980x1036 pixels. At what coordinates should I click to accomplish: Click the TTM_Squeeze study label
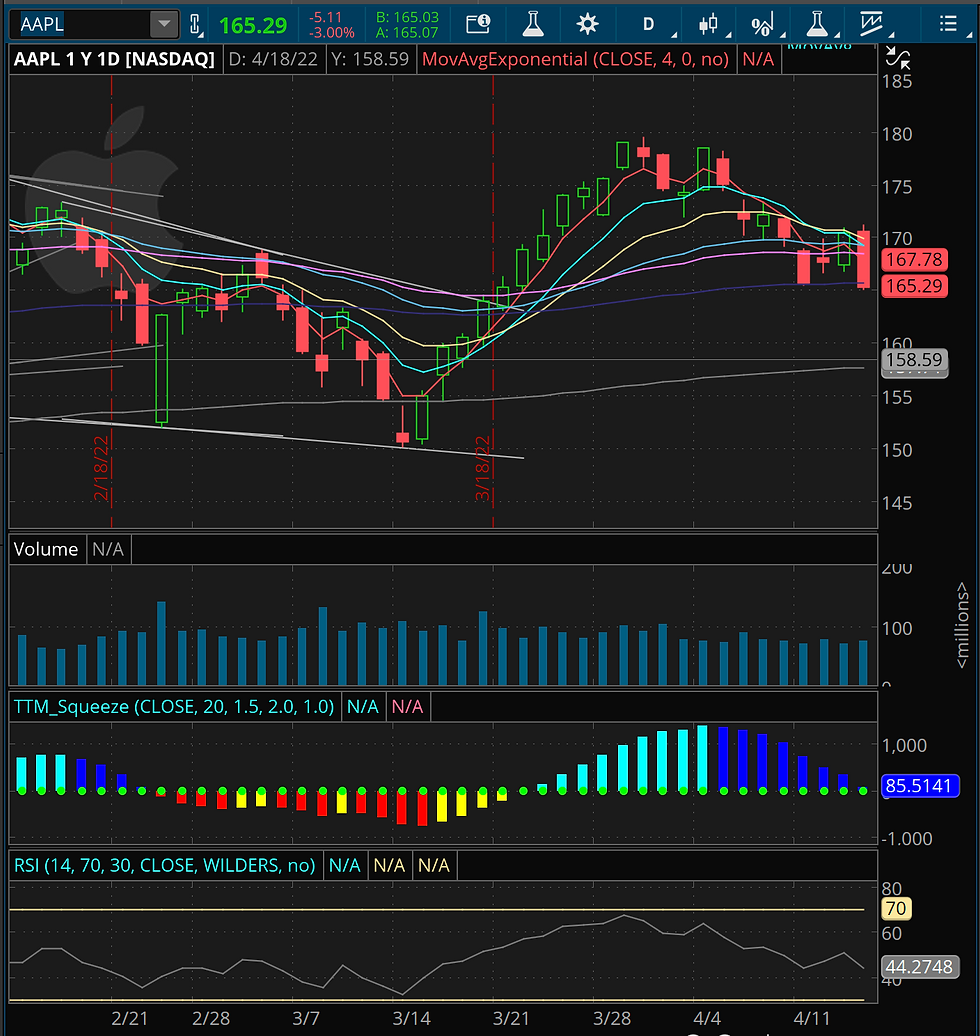[174, 706]
